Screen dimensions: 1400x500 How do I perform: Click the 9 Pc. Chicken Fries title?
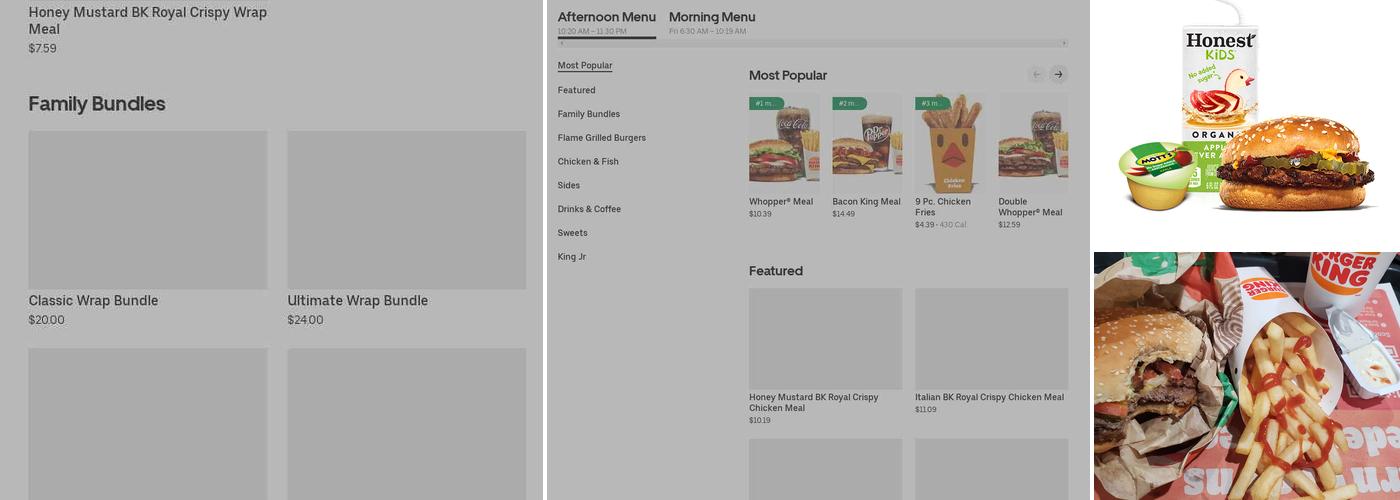pos(943,207)
